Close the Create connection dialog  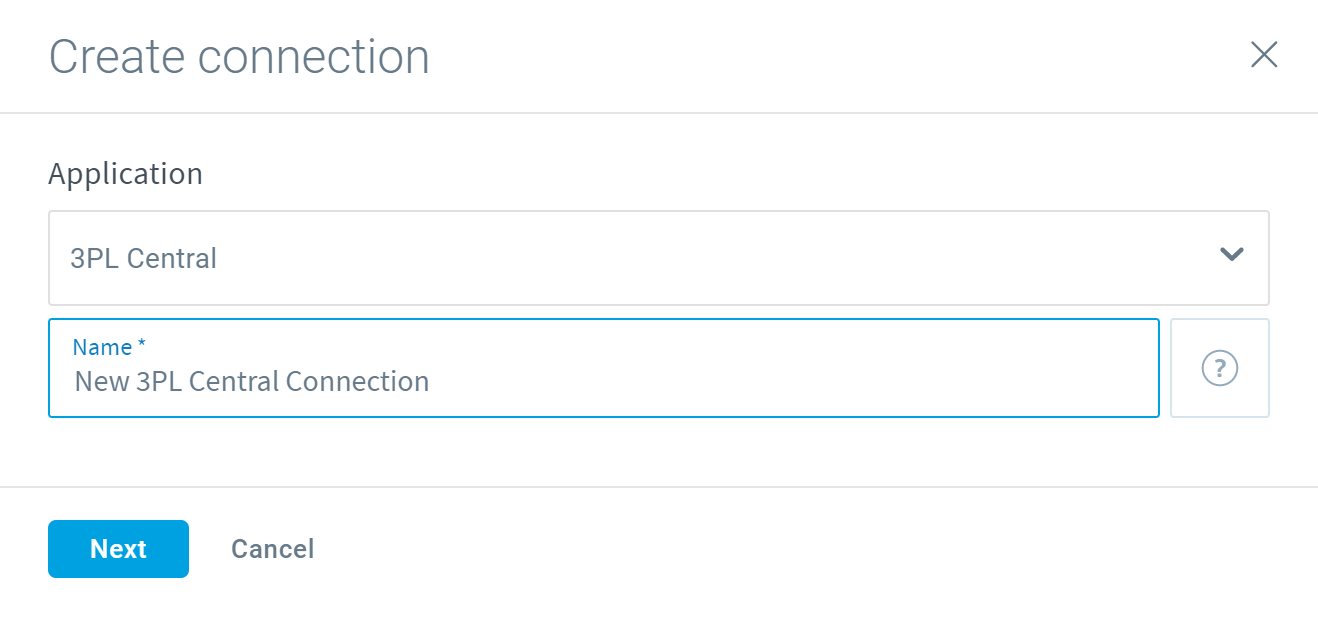(x=1264, y=55)
